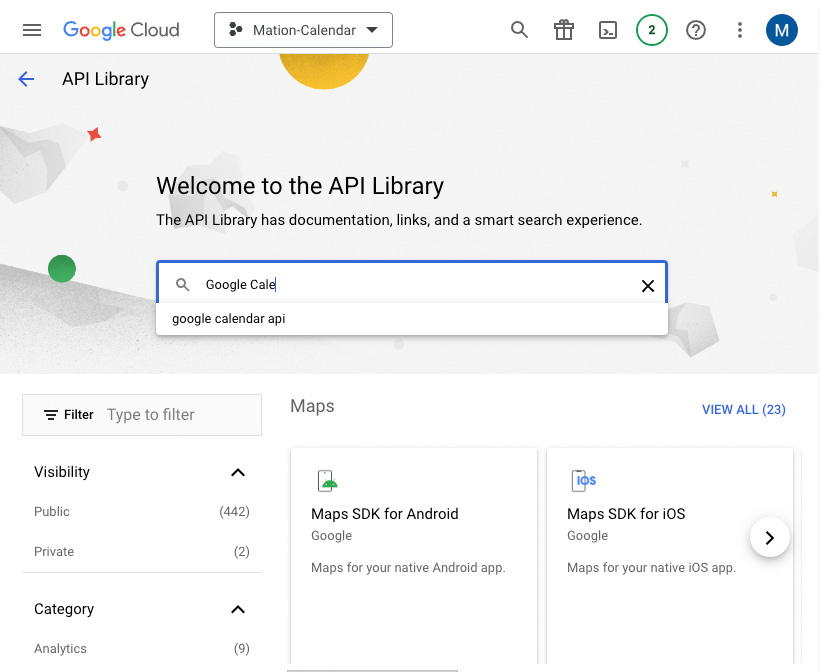Viewport: 820px width, 672px height.
Task: Click the Welcome to the API Library heading
Action: tap(300, 186)
